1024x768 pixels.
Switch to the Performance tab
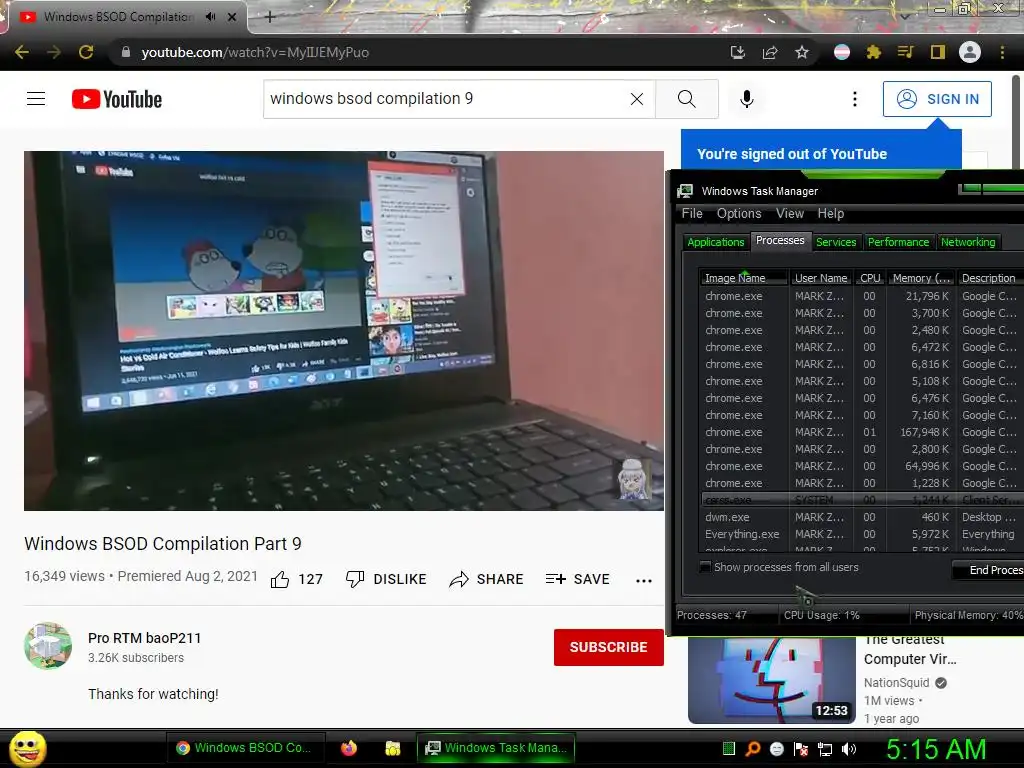coord(898,242)
